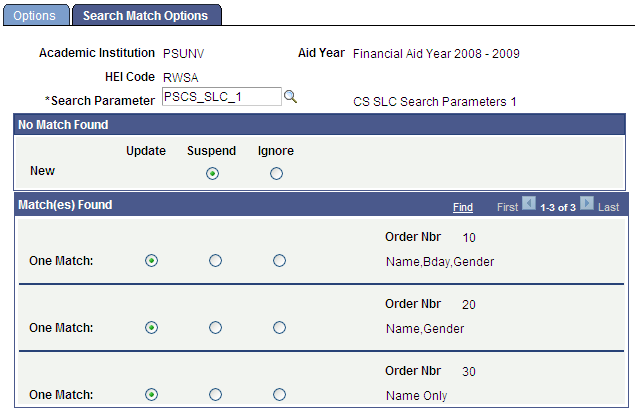Choose Update for the Order Nbr 10 match
Screen dimensions: 635x414
151,260
